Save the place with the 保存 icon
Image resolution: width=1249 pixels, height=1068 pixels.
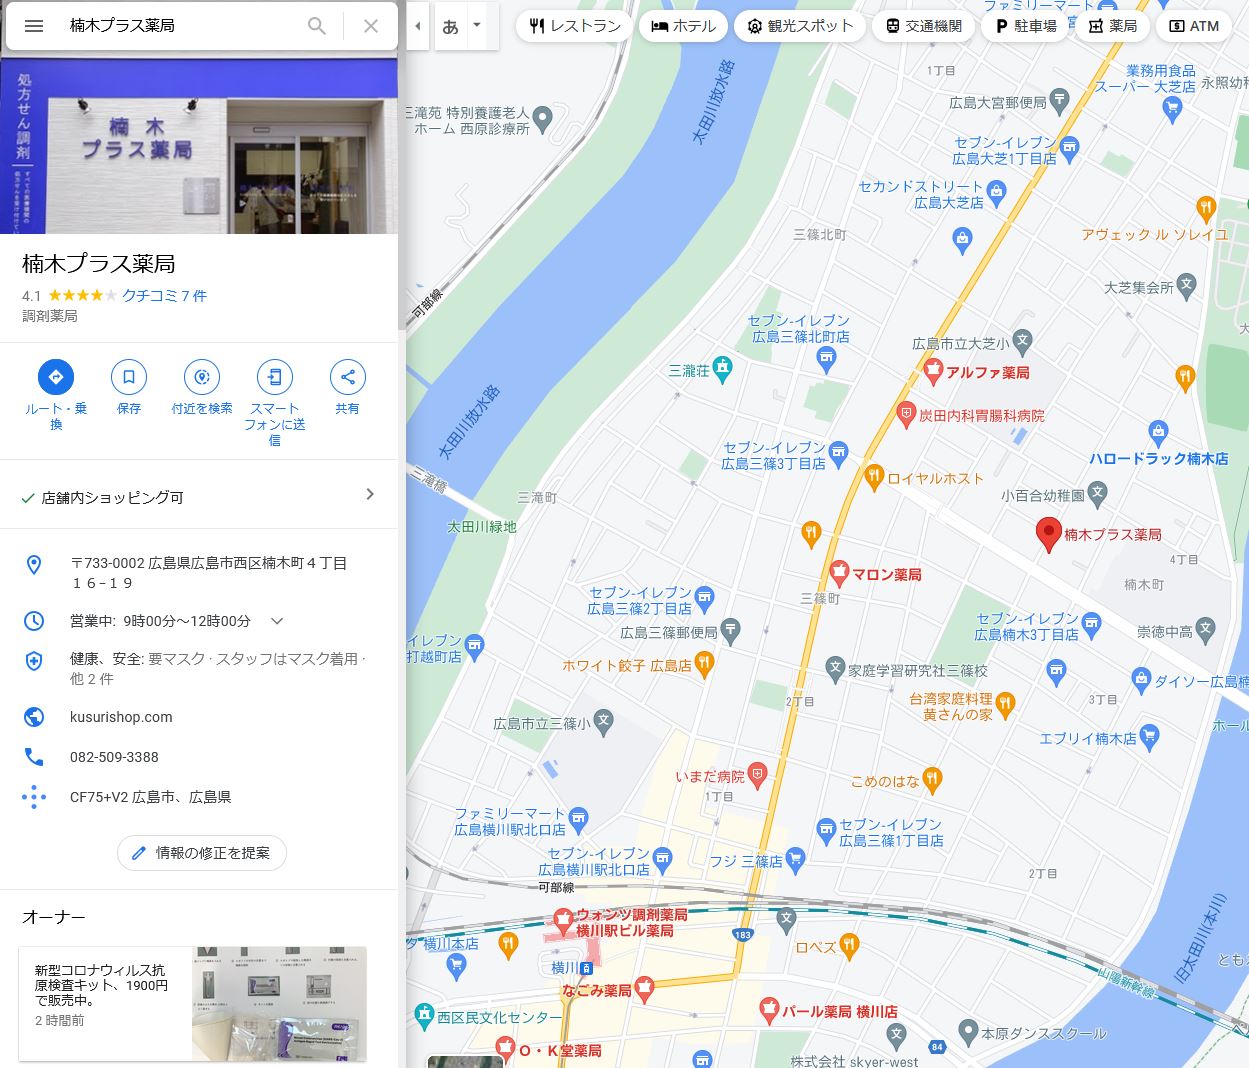click(129, 377)
